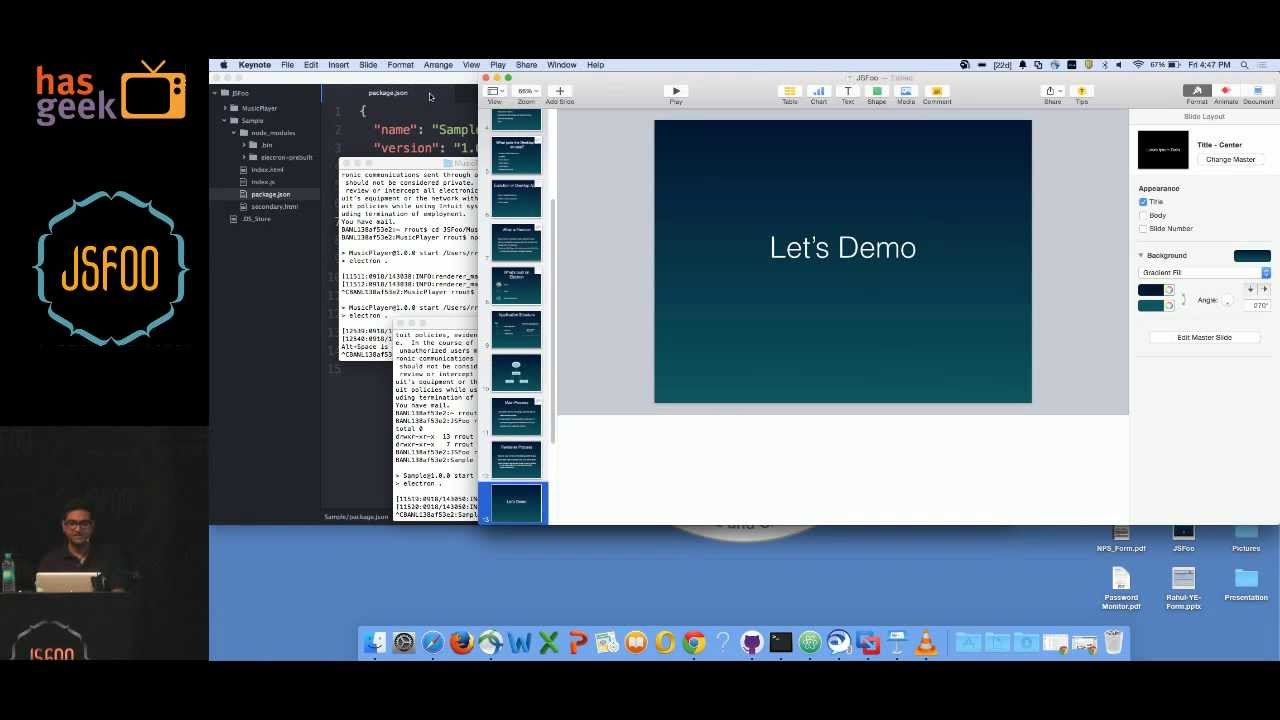Open Microsoft Excel from the Dock

tap(548, 643)
